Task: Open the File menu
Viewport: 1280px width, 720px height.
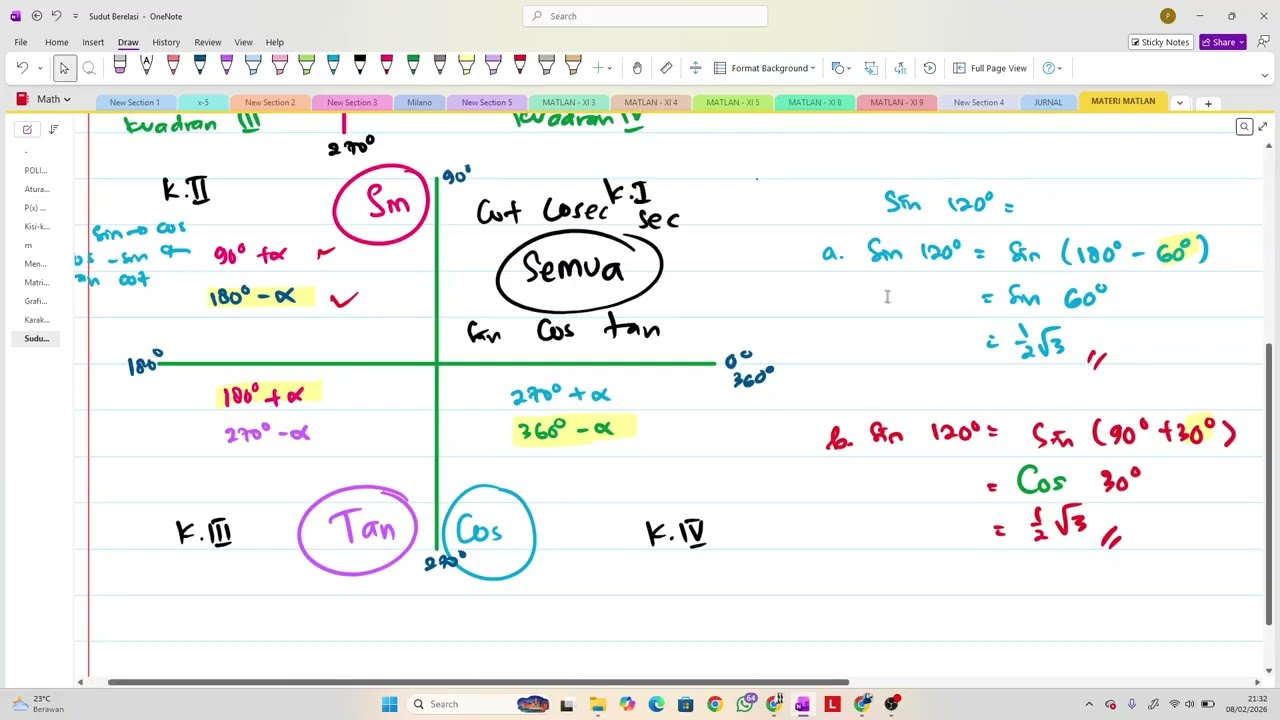Action: pos(20,42)
